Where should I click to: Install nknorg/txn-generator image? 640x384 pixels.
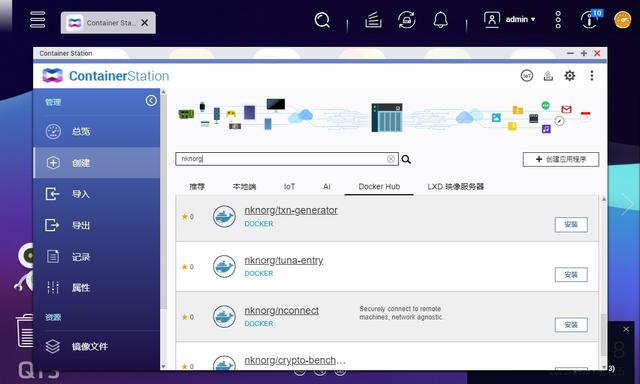pos(571,224)
